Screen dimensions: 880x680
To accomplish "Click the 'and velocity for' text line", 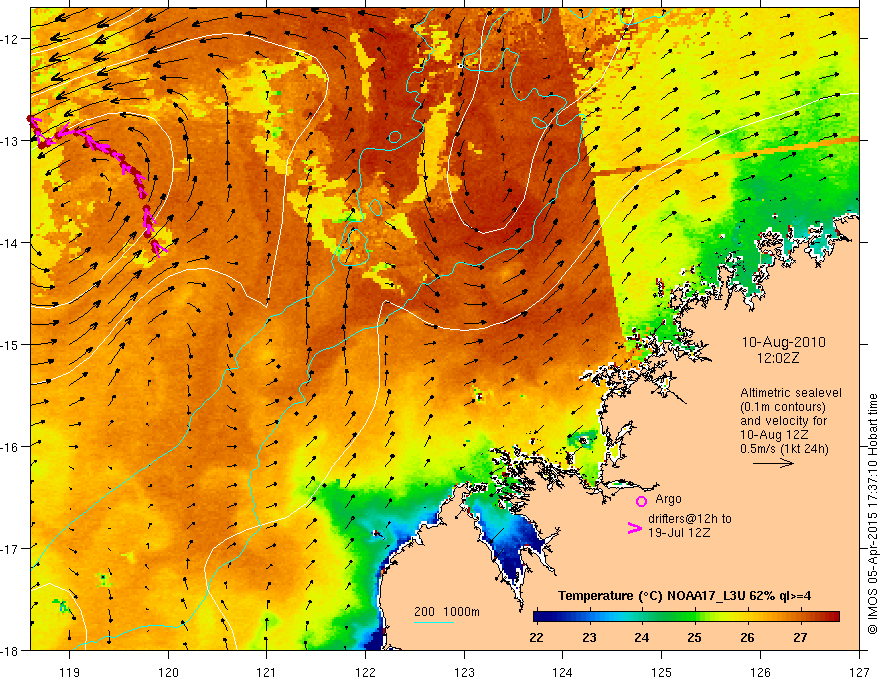I will click(x=783, y=421).
